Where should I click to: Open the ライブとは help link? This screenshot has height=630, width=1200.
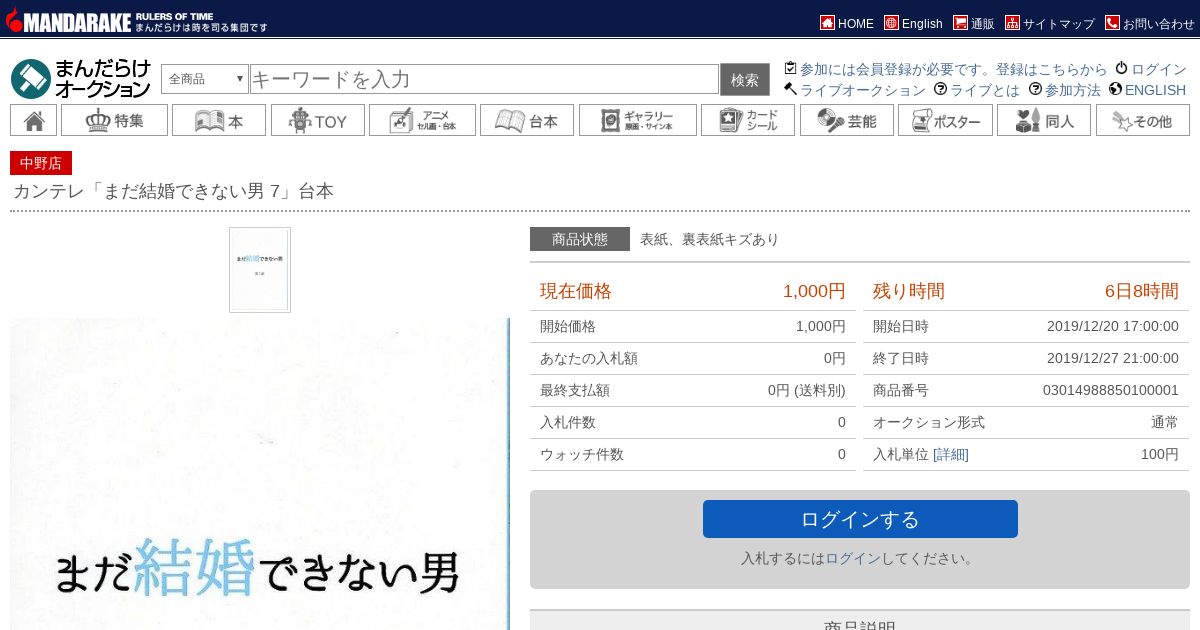coord(977,90)
